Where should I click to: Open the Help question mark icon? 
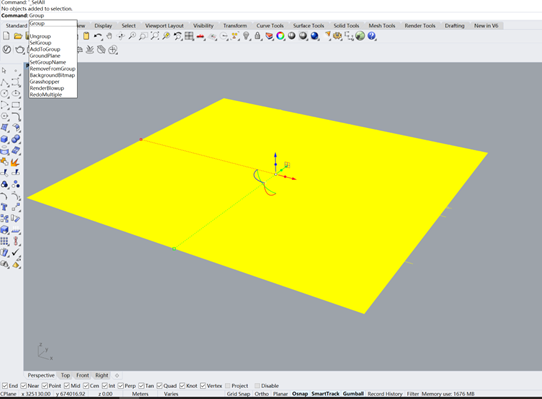click(371, 36)
